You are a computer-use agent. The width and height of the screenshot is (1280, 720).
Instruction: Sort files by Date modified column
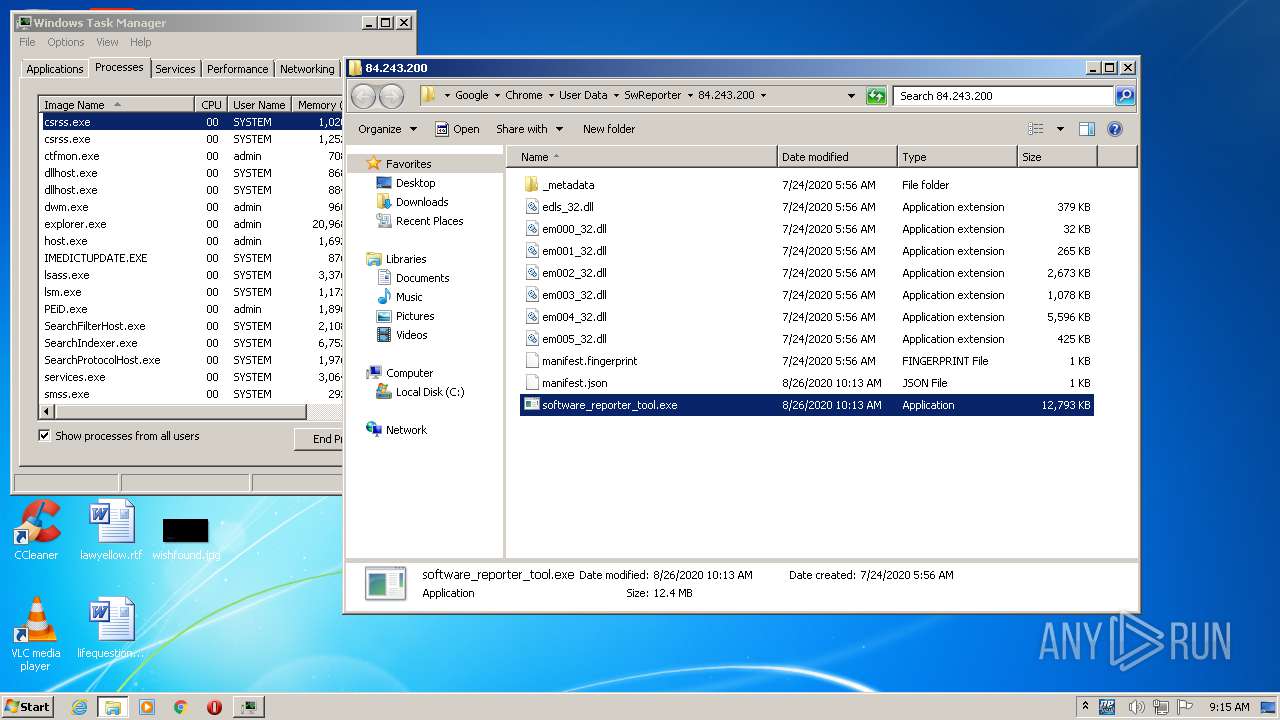[x=837, y=157]
